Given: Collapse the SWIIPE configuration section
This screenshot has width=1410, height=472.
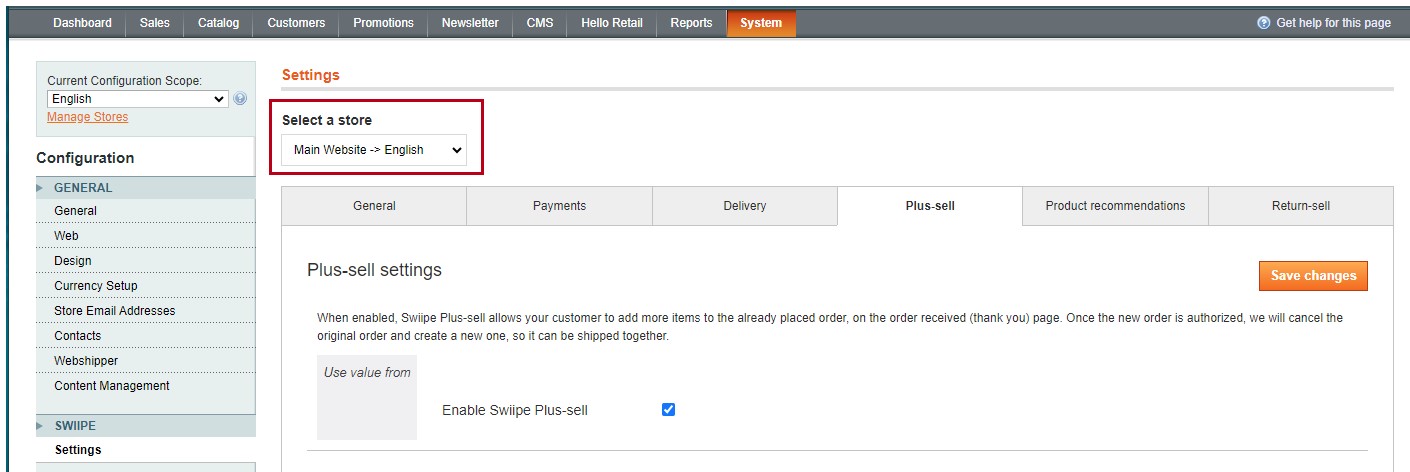Looking at the screenshot, I should coord(75,426).
